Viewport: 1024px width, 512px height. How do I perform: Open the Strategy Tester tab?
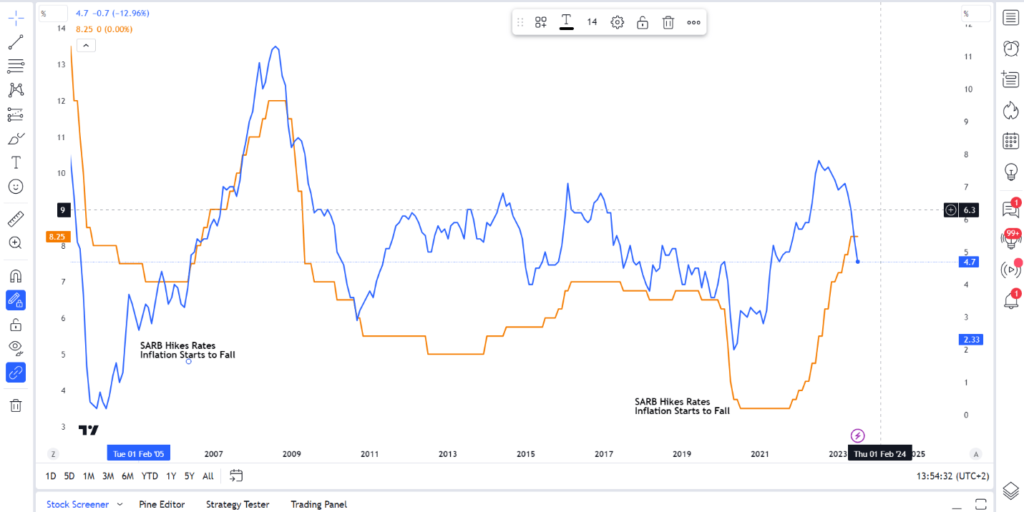237,505
